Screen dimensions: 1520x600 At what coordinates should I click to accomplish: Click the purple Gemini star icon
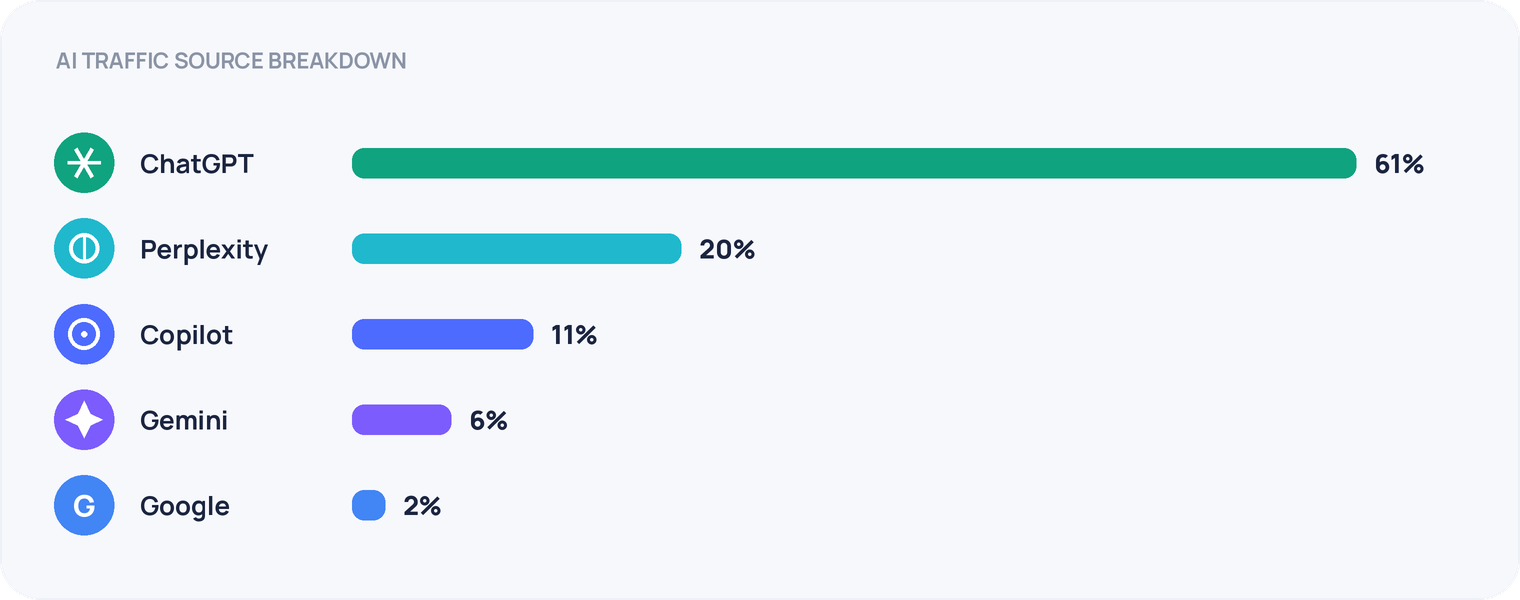(x=84, y=420)
